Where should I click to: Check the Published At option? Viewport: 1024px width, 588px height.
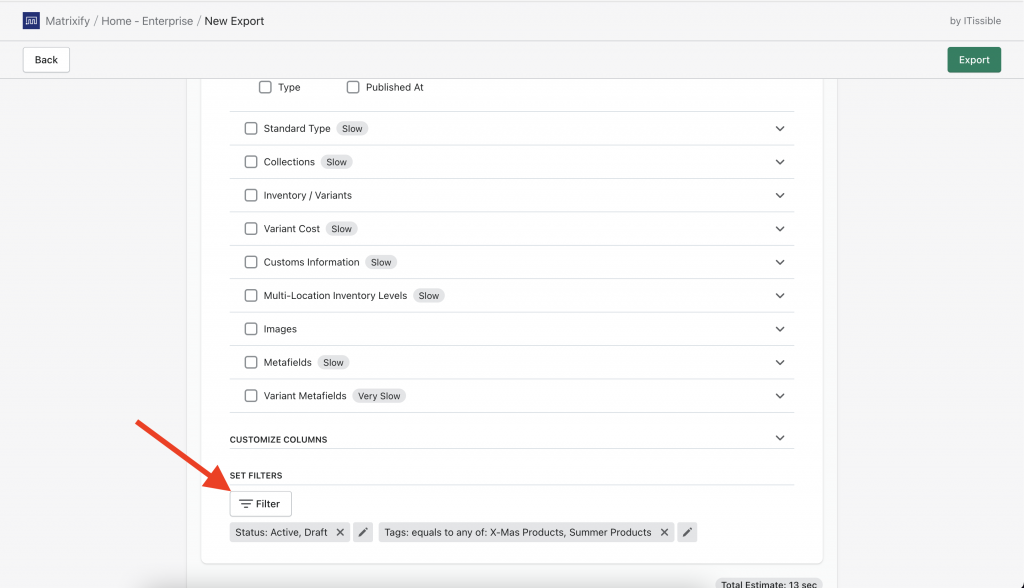[x=352, y=87]
